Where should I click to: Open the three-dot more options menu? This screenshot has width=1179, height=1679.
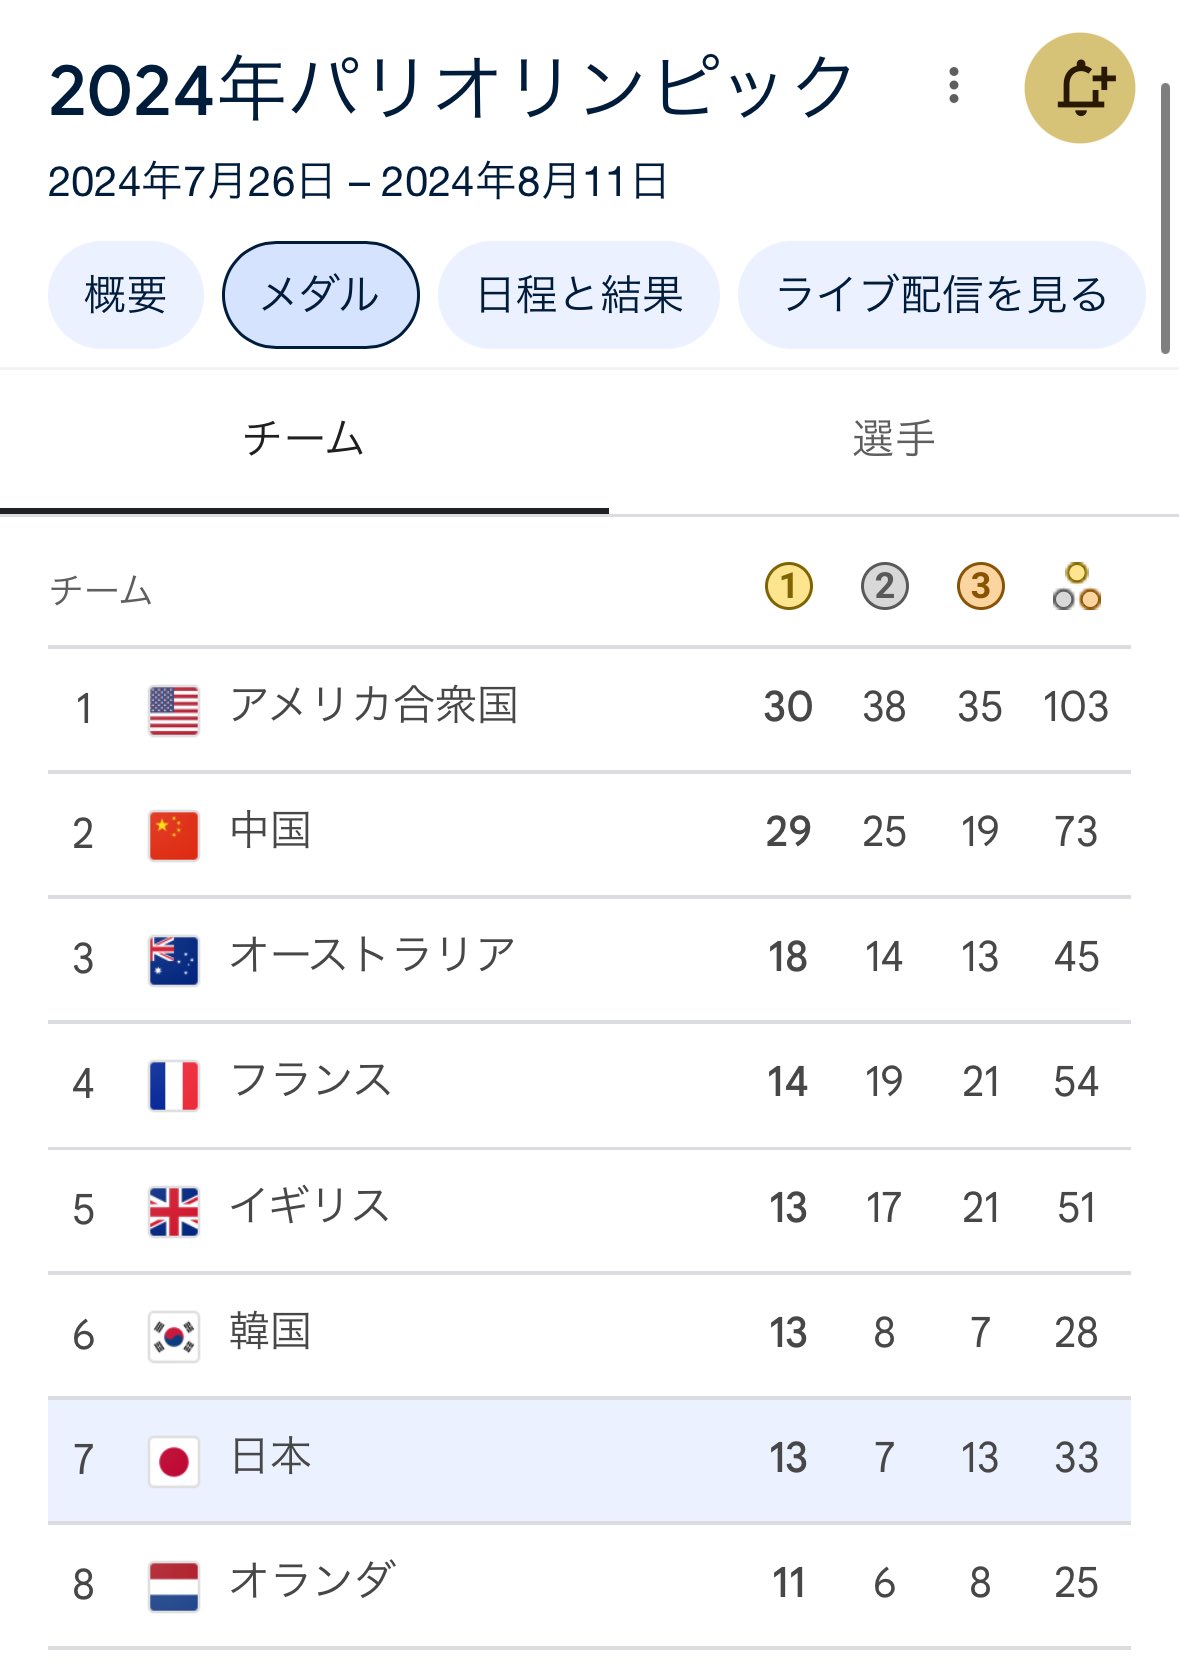pos(954,86)
